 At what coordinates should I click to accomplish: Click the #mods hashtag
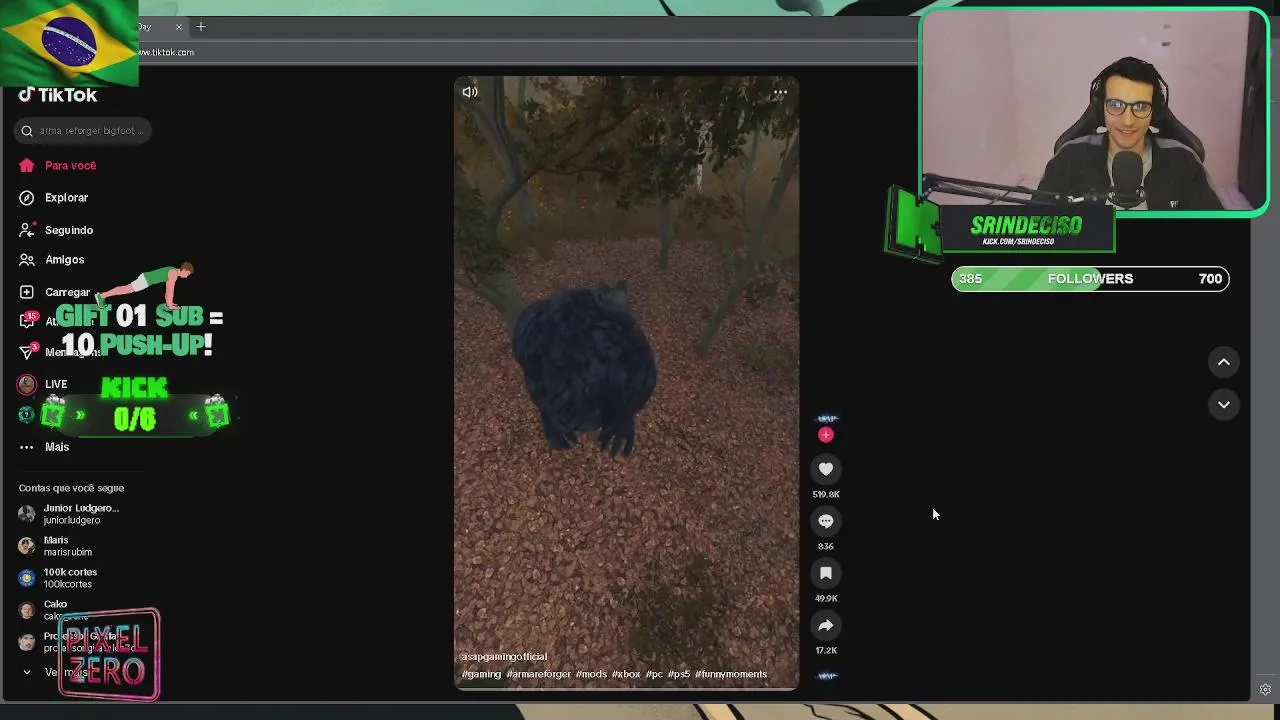(591, 674)
